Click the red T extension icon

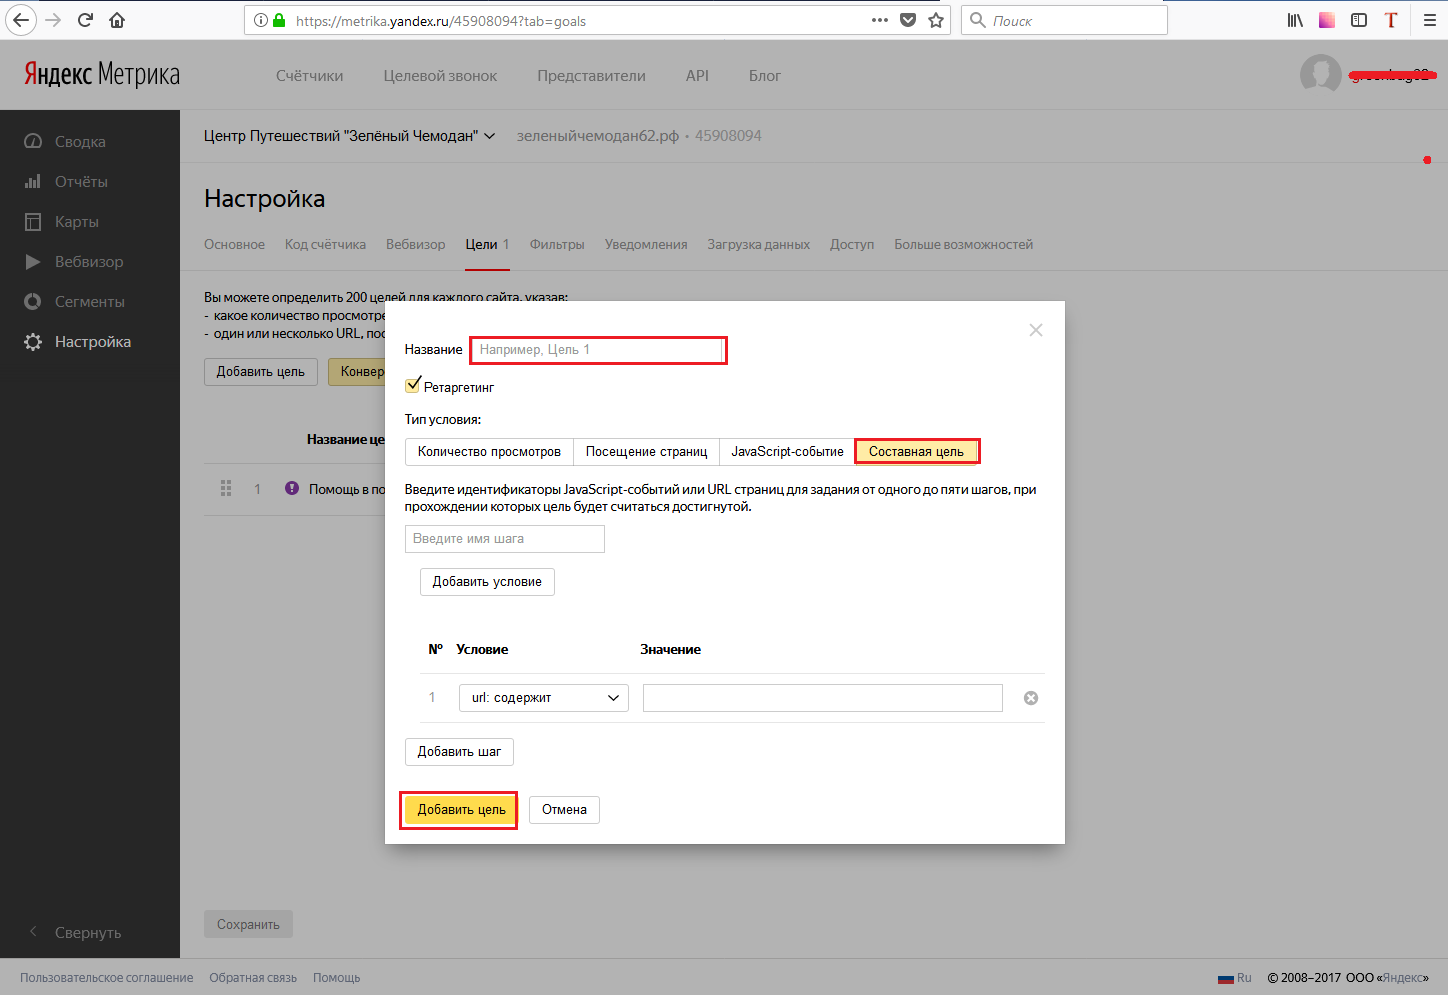coord(1391,20)
